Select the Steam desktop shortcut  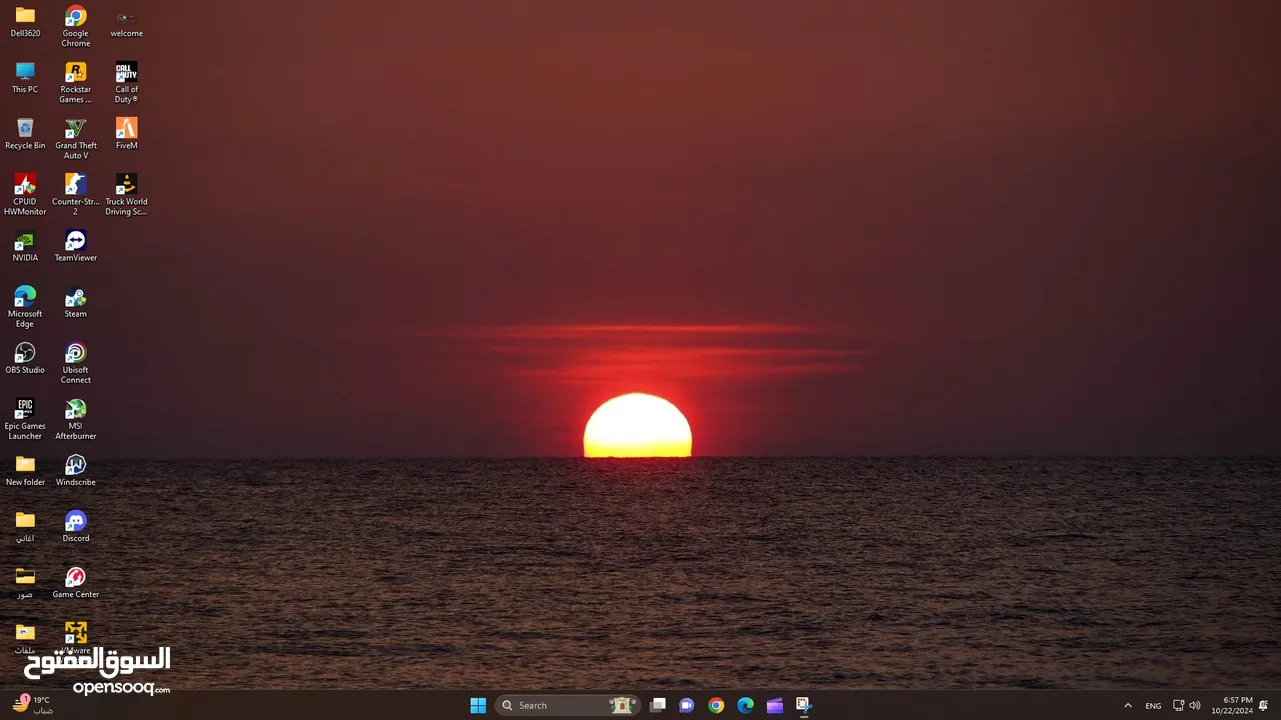[x=76, y=302]
